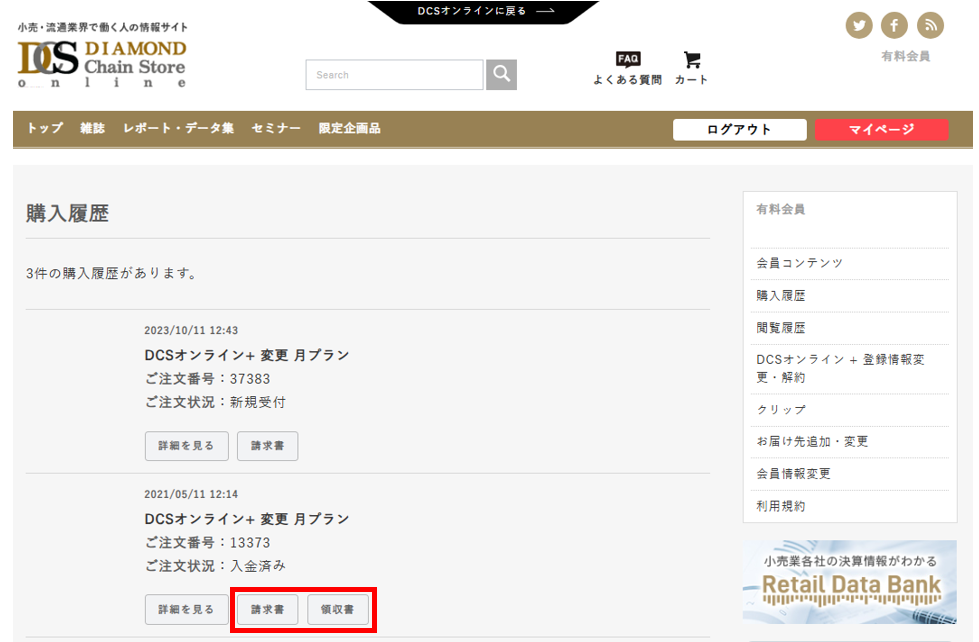This screenshot has height=642, width=979.
Task: Select 雑誌 in the navigation bar
Action: pos(93,129)
